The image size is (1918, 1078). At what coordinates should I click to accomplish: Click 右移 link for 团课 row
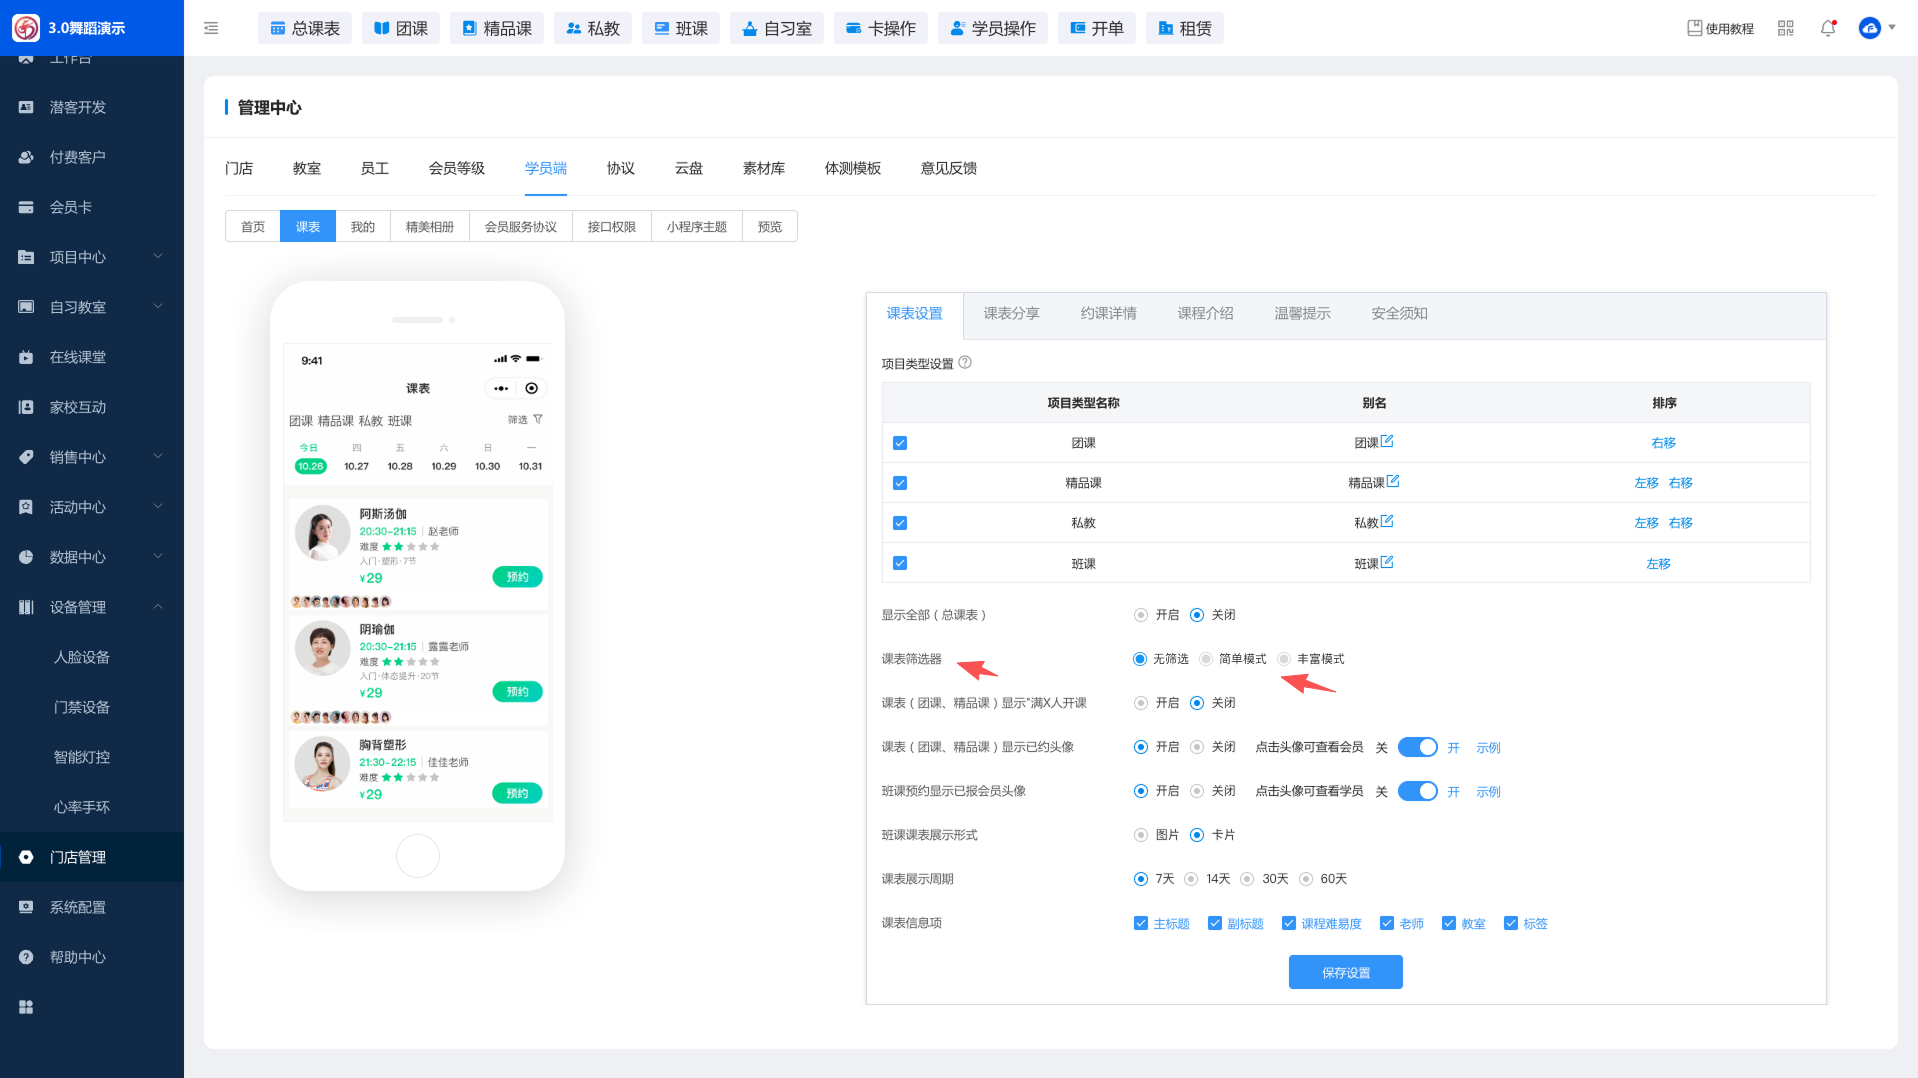pos(1663,443)
